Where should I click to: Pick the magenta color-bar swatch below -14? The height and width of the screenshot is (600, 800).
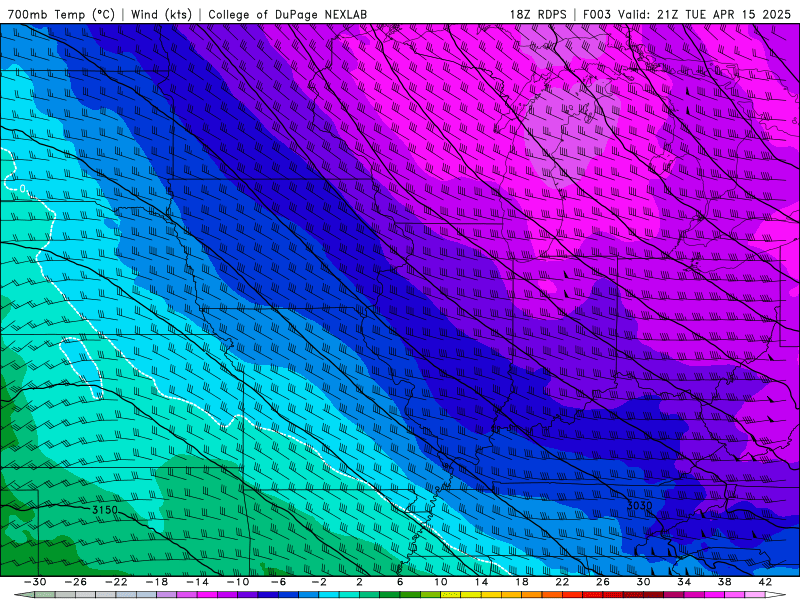tap(207, 595)
